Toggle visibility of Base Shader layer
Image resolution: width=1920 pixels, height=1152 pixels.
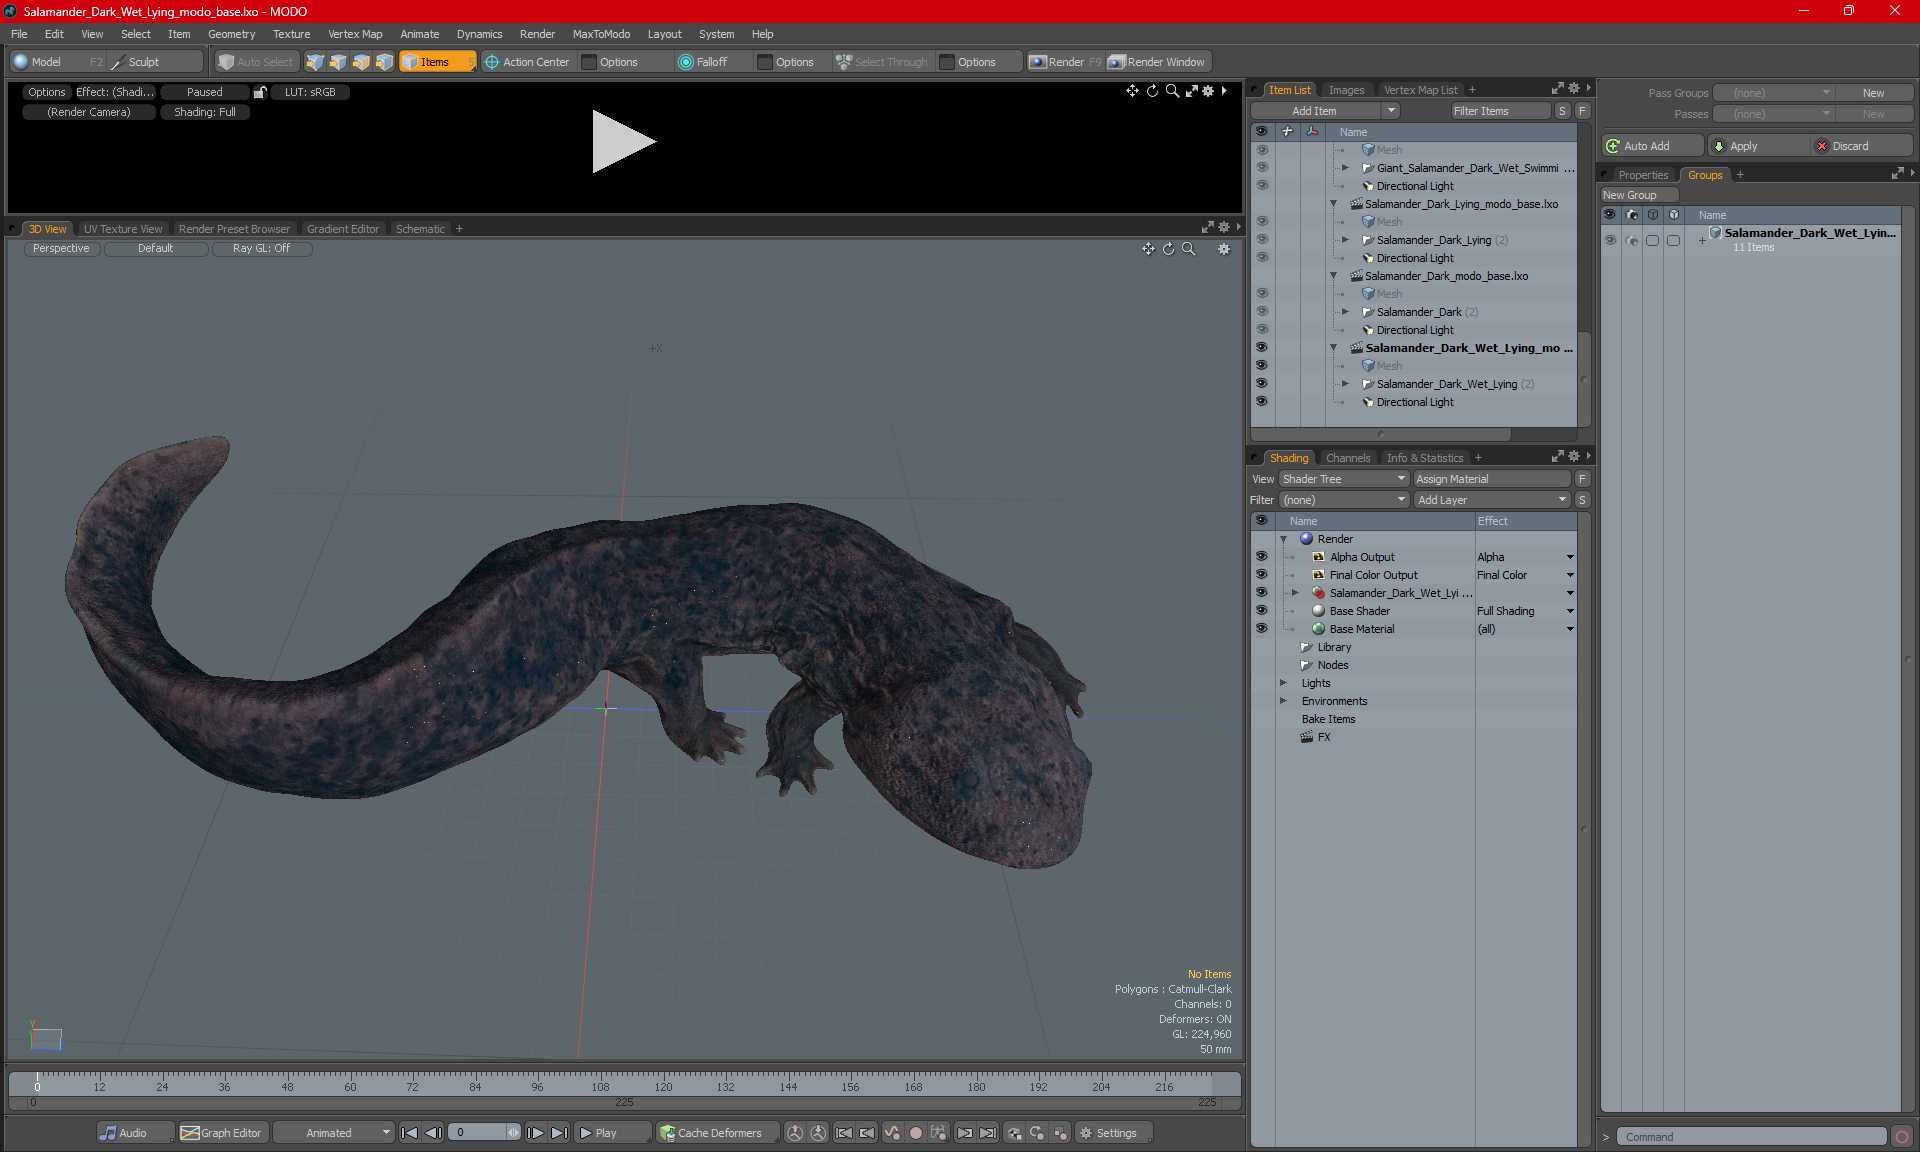1261,611
